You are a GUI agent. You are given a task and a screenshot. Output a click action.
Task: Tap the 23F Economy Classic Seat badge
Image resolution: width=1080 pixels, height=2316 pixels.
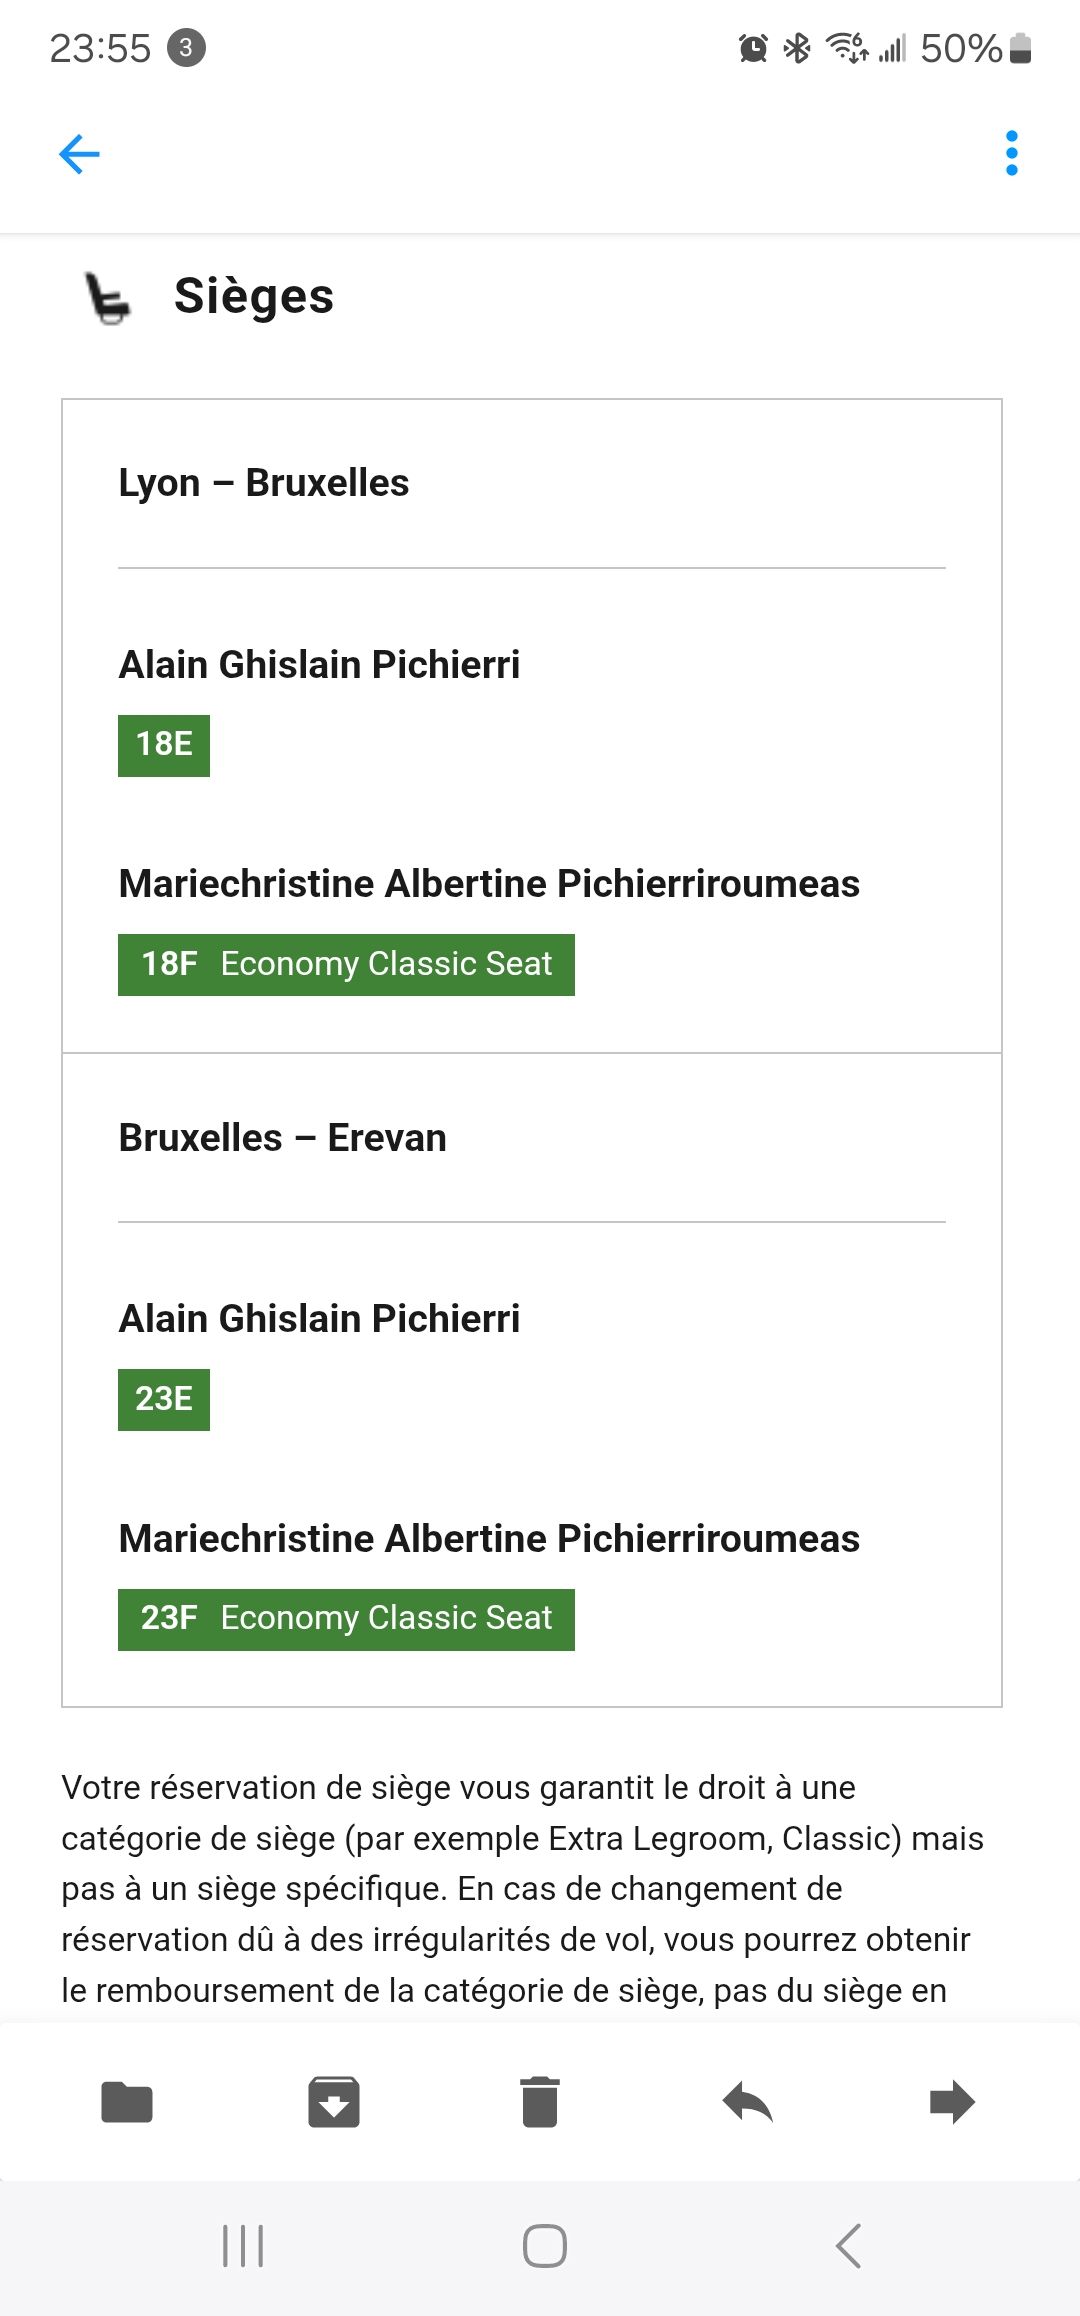346,1620
